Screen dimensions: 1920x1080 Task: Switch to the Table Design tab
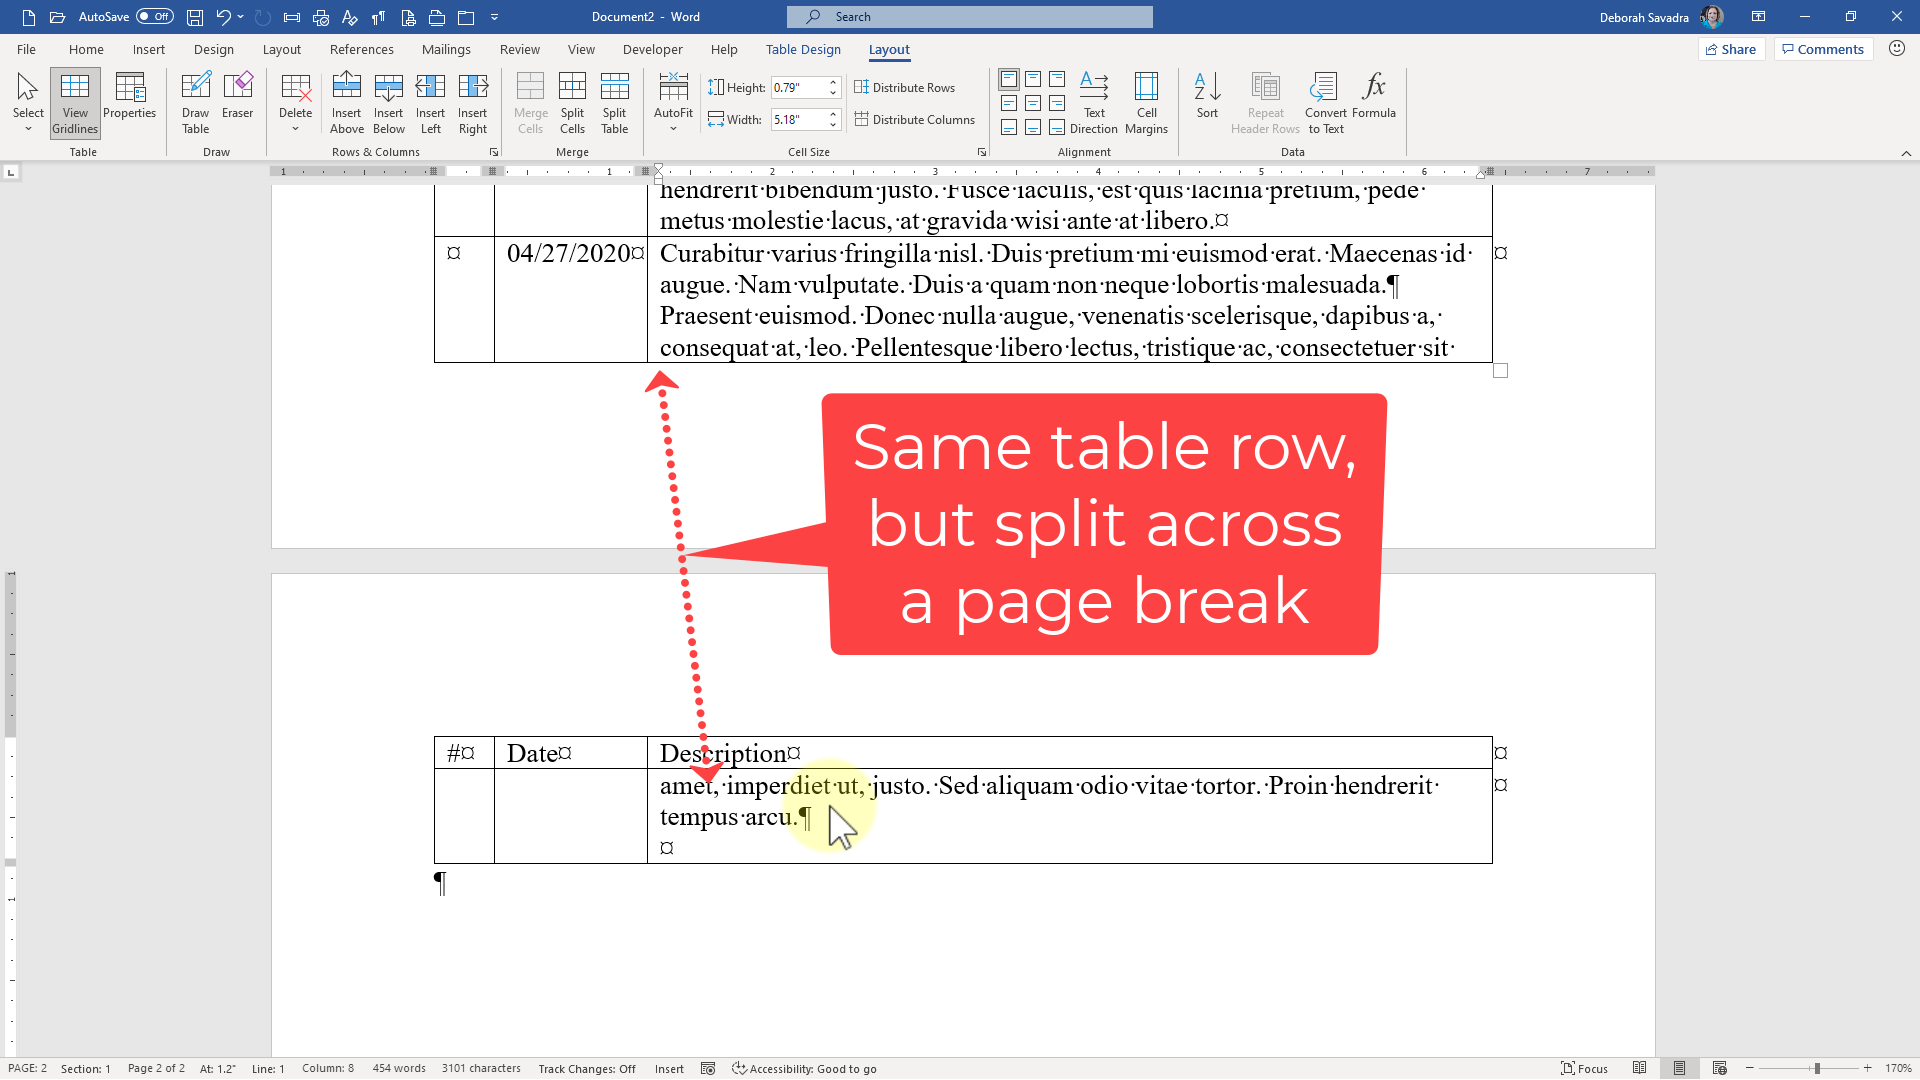(803, 49)
